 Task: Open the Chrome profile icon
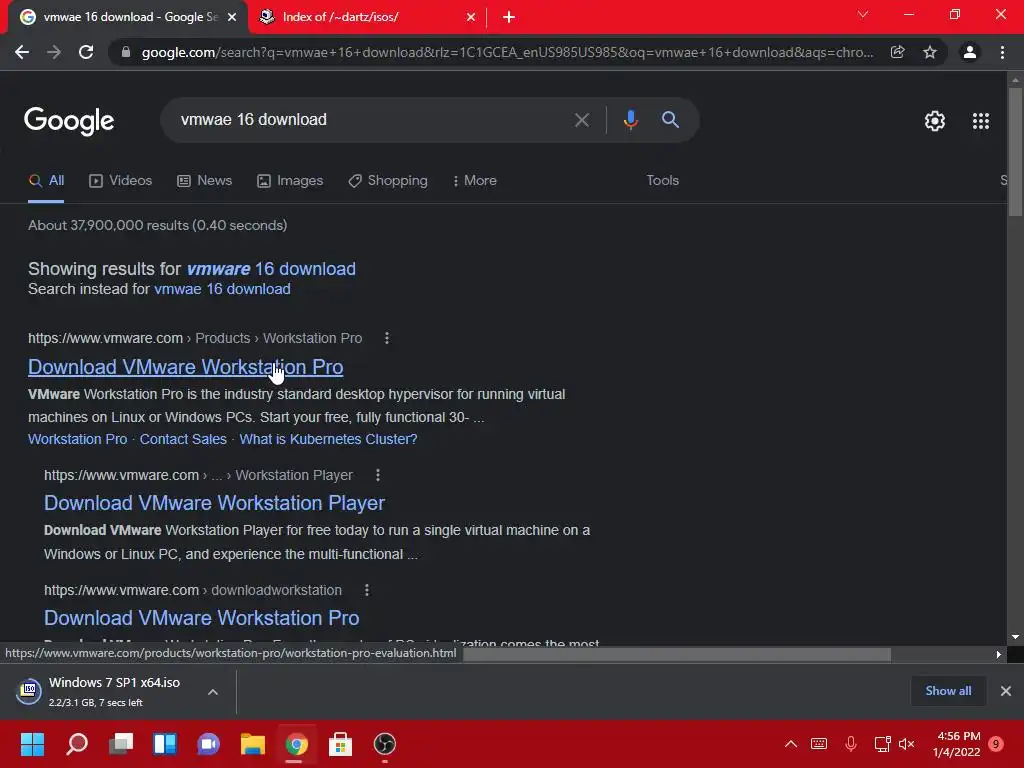970,52
